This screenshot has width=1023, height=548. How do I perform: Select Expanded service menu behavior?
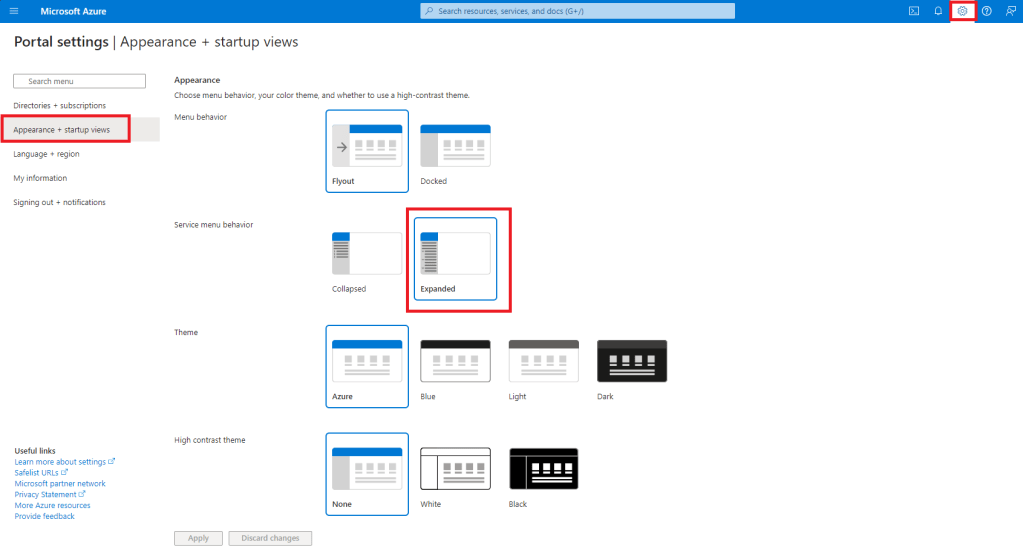point(455,258)
